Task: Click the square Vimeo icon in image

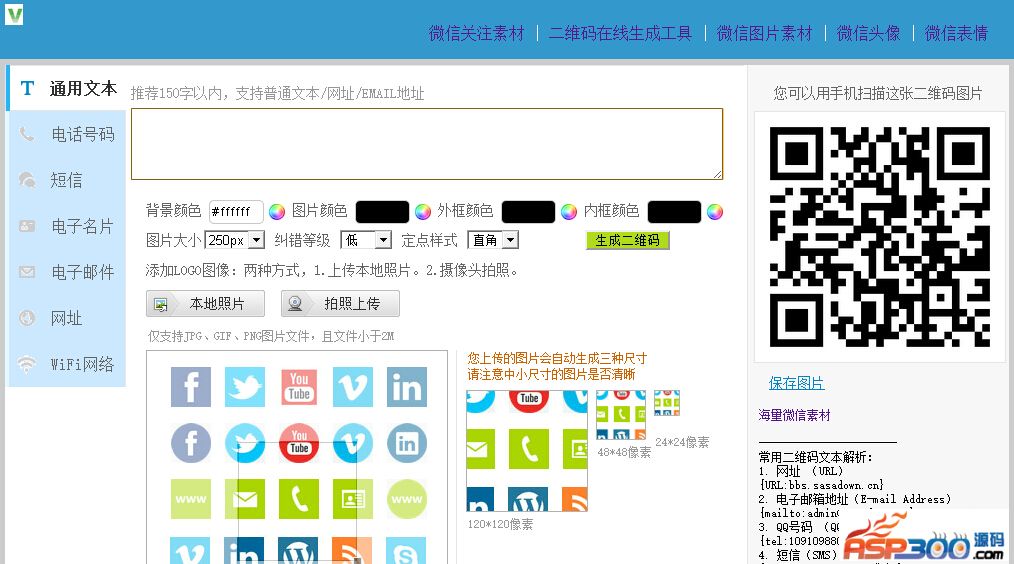Action: [x=353, y=387]
